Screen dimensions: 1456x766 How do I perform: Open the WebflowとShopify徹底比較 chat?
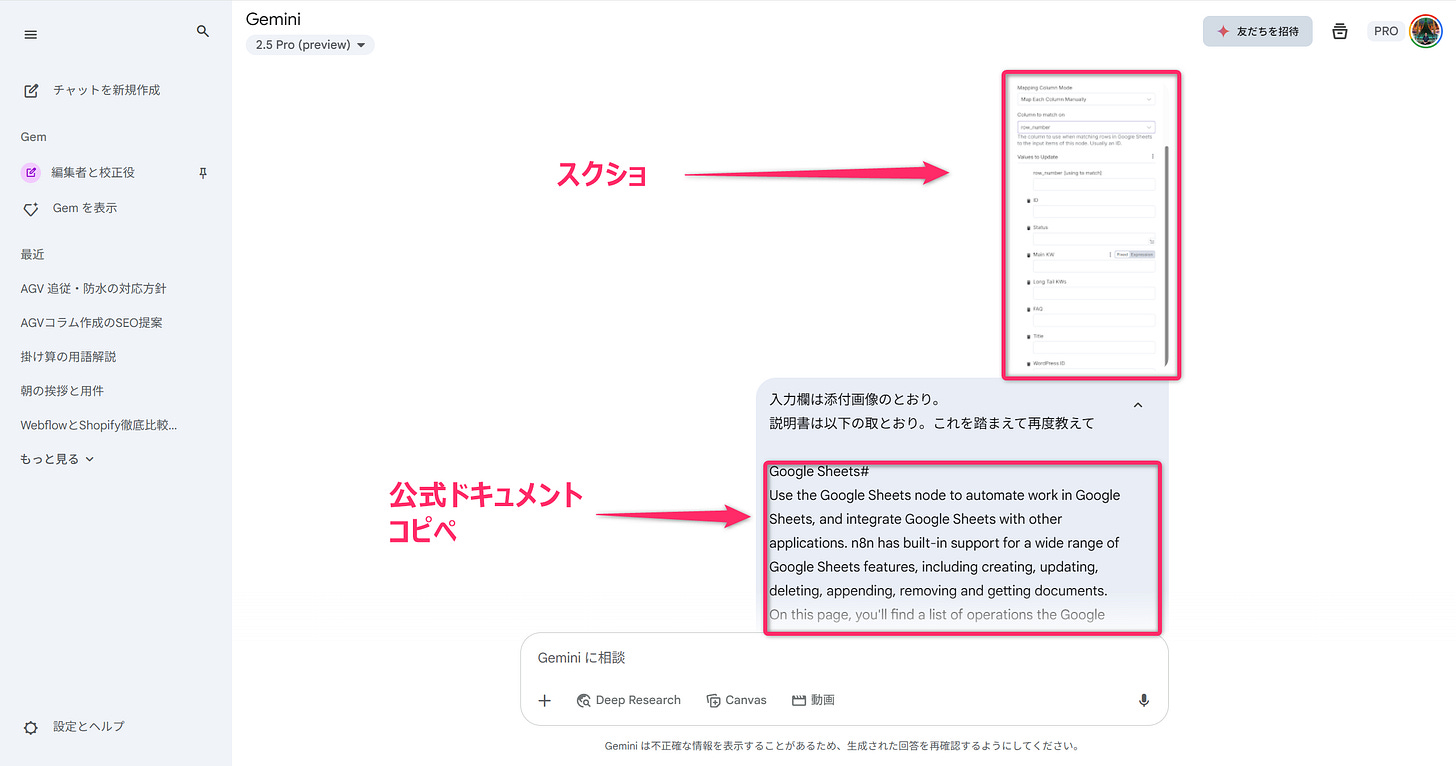[99, 425]
